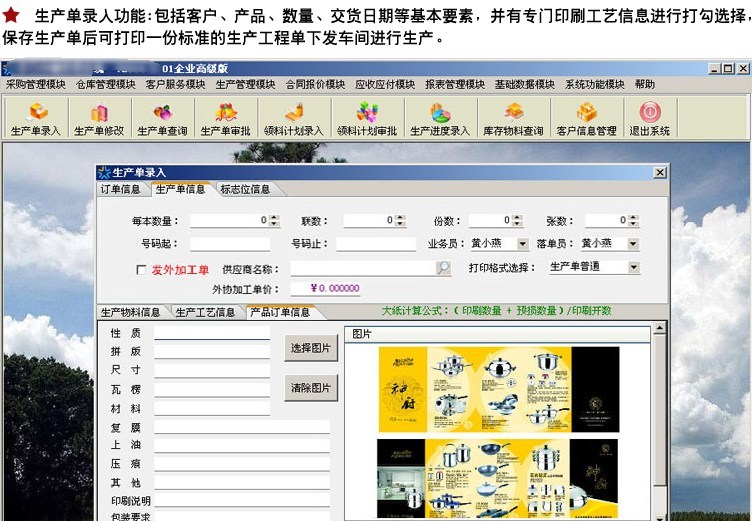Click the 外协加工单价 amount field

(x=326, y=288)
